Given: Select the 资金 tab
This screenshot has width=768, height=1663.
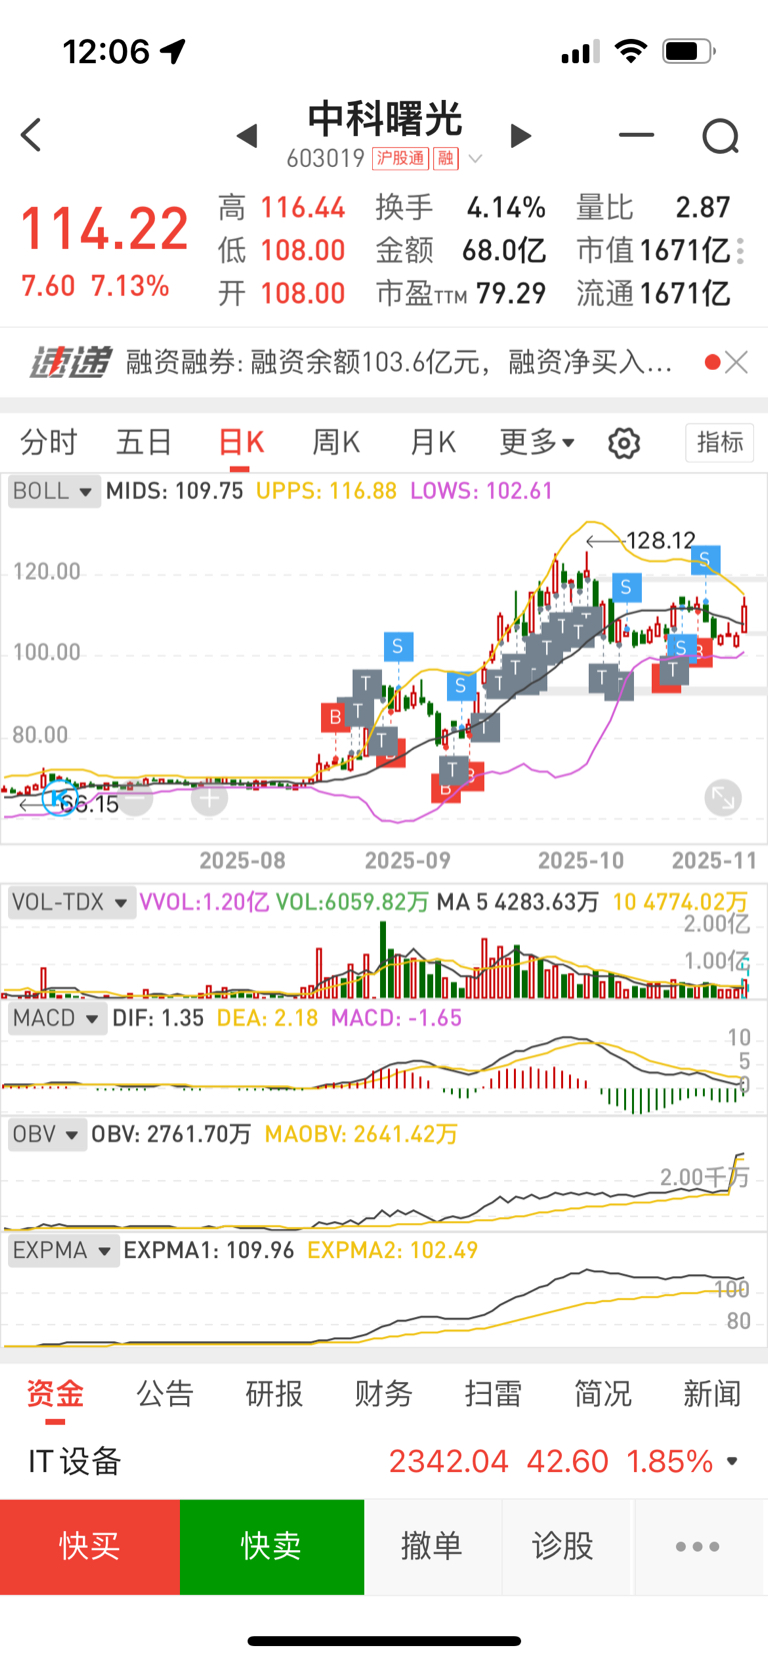Looking at the screenshot, I should [x=55, y=1393].
